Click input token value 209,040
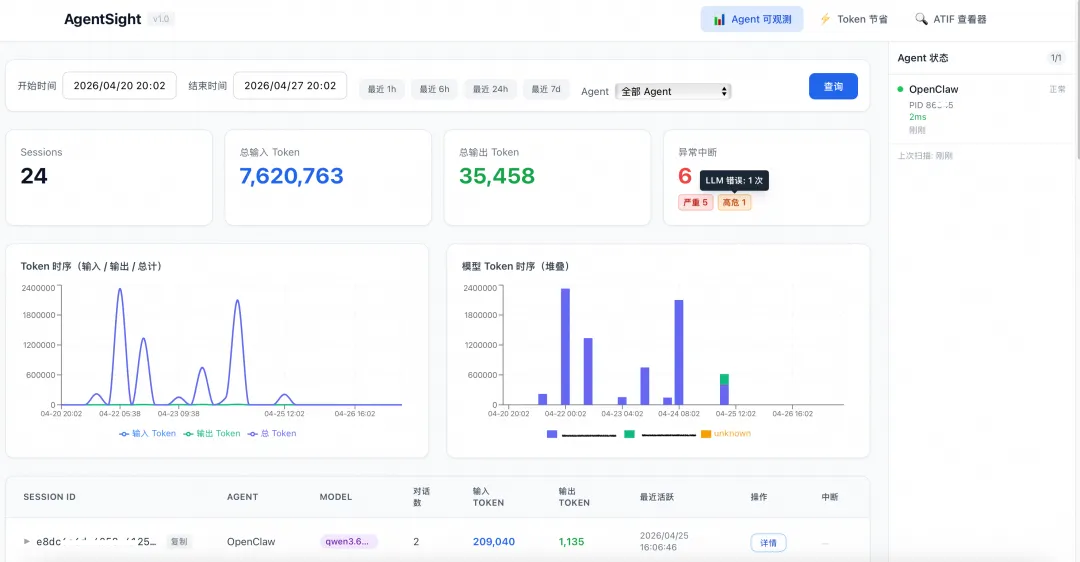The image size is (1080, 562). 494,541
